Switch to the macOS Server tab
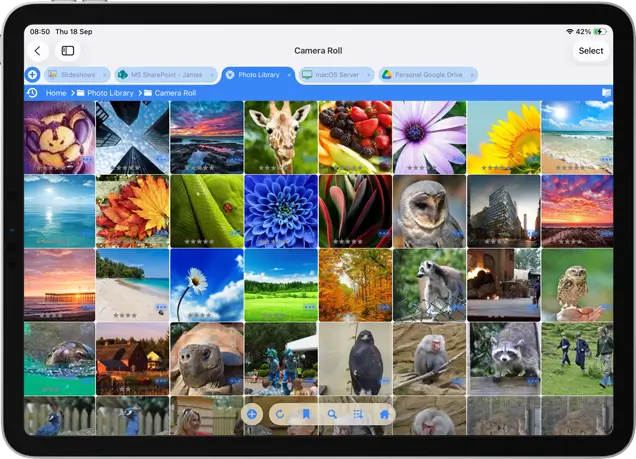This screenshot has width=636, height=459. (334, 75)
